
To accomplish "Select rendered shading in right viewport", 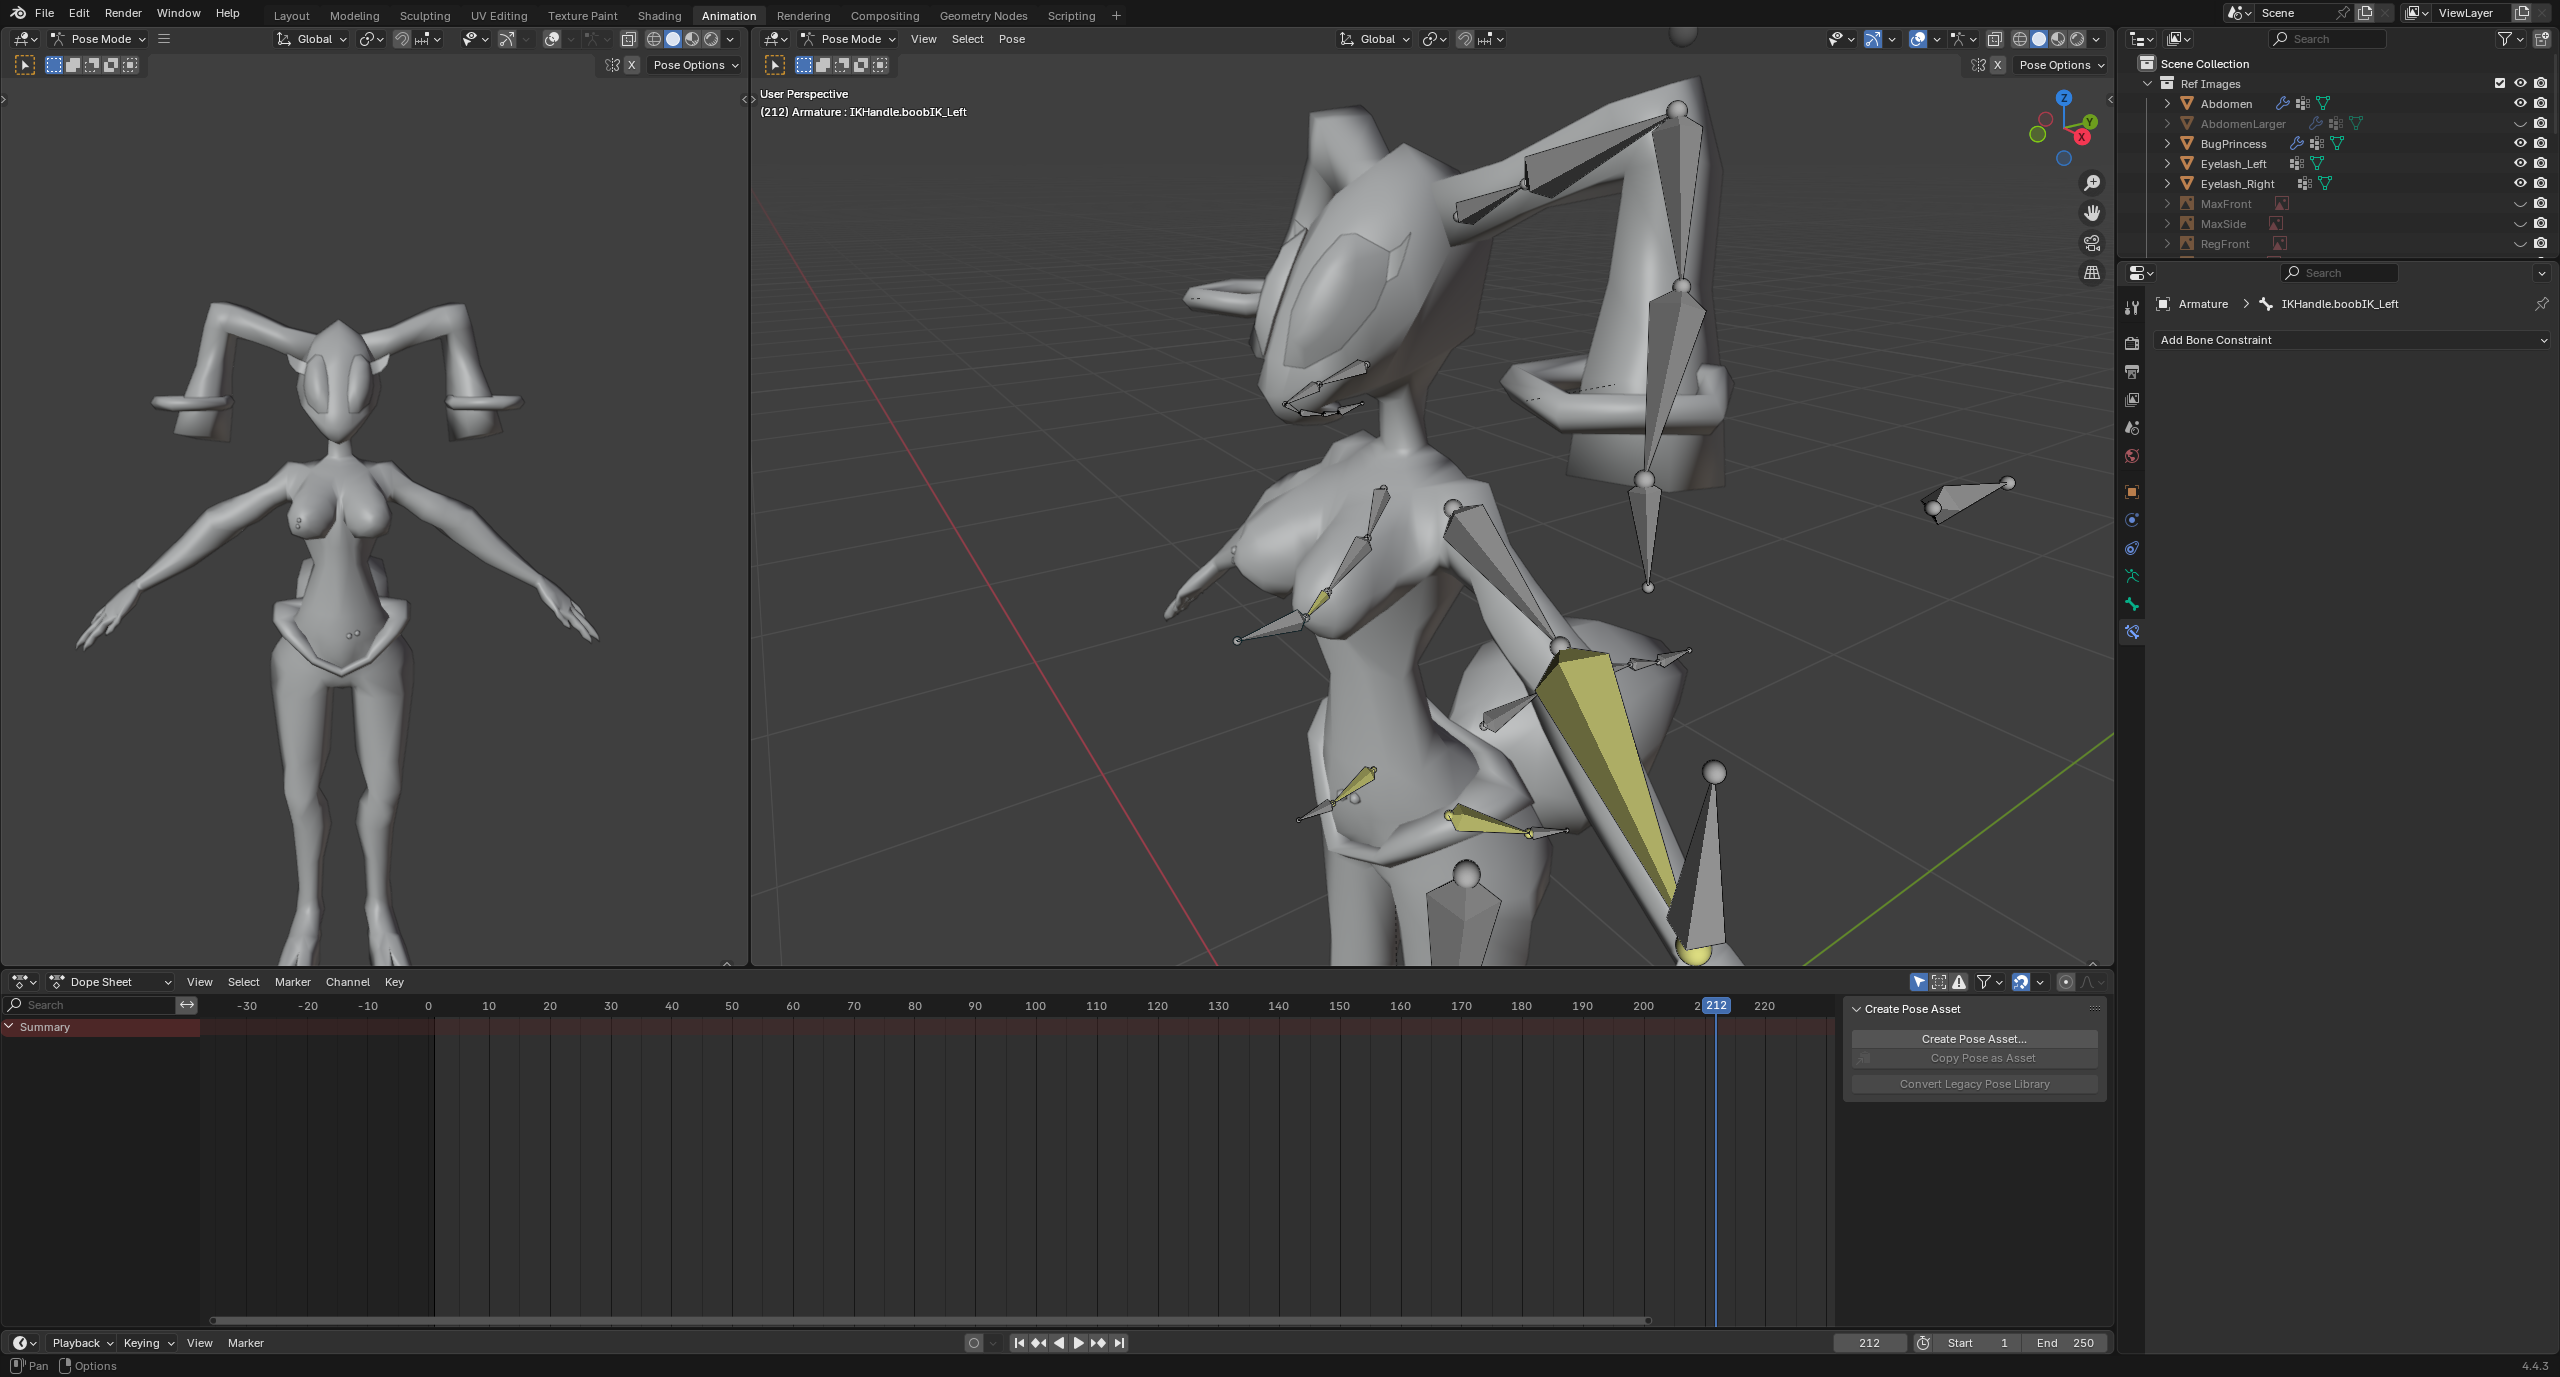I will point(2077,39).
